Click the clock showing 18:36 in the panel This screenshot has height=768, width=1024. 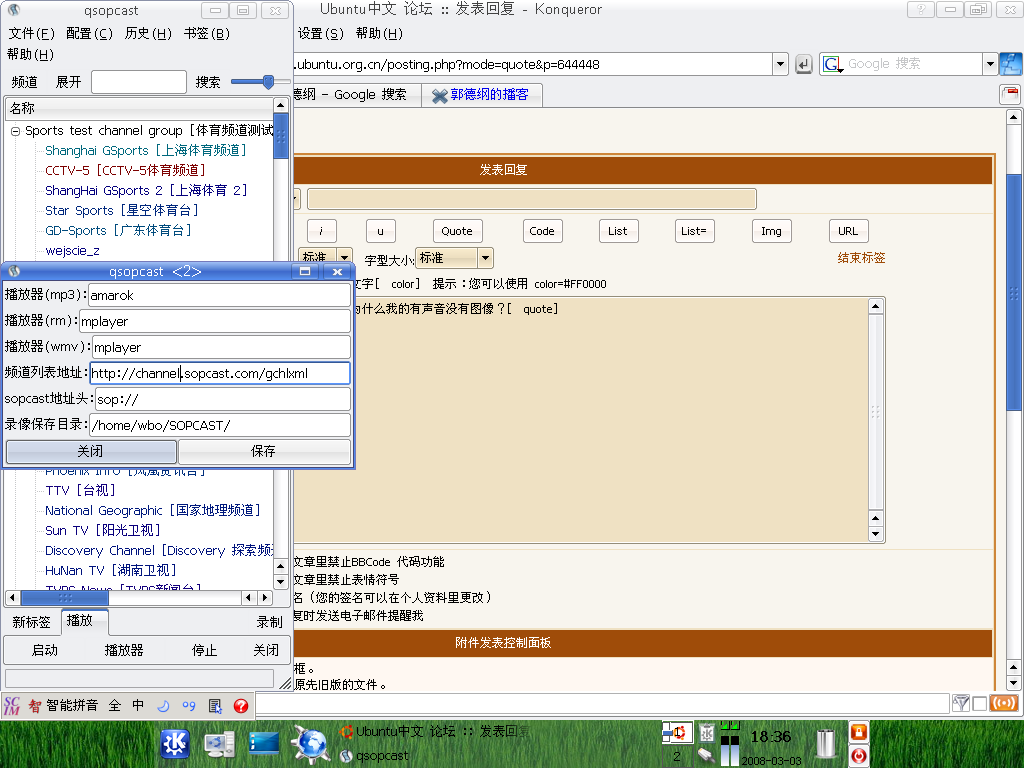[x=771, y=737]
